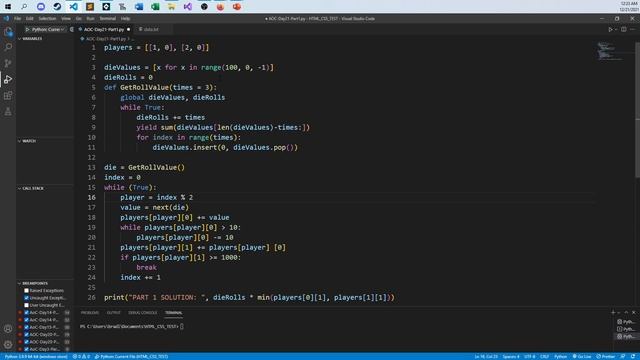The width and height of the screenshot is (640, 360).
Task: Toggle second AoC-Day14 breakpoint checkbox
Action: 27,320
